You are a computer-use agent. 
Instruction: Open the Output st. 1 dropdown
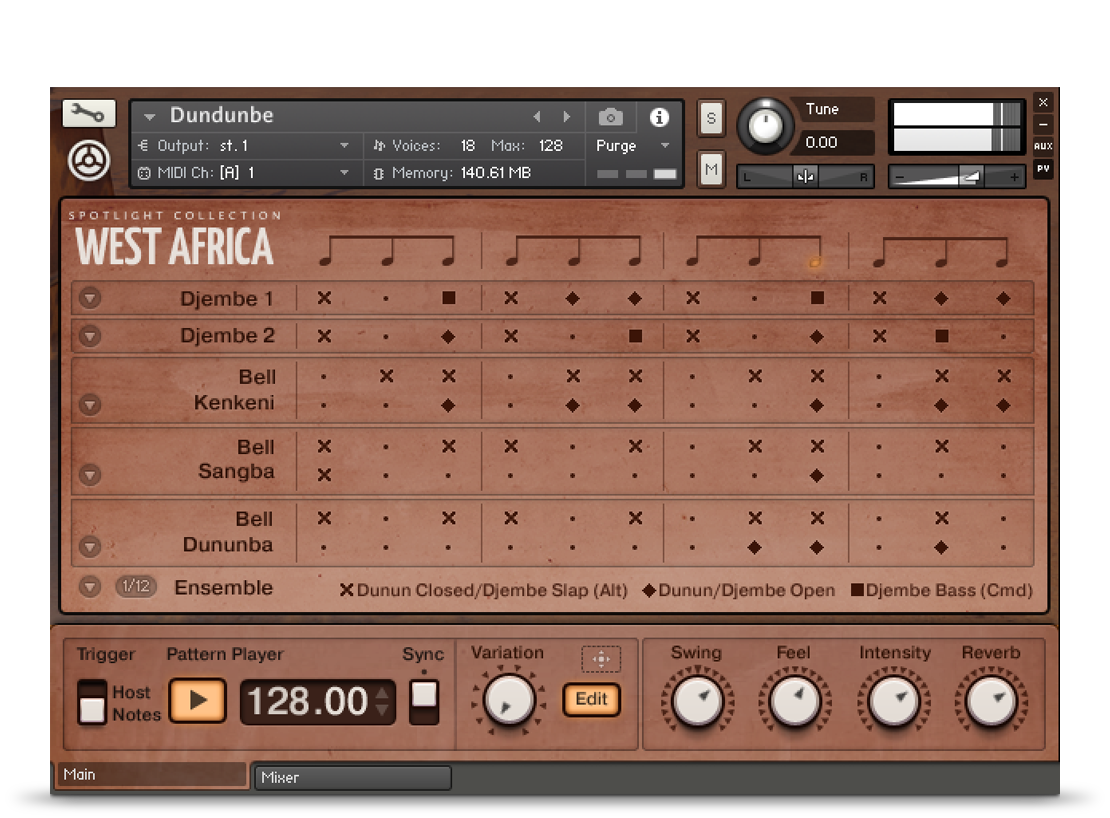[344, 146]
